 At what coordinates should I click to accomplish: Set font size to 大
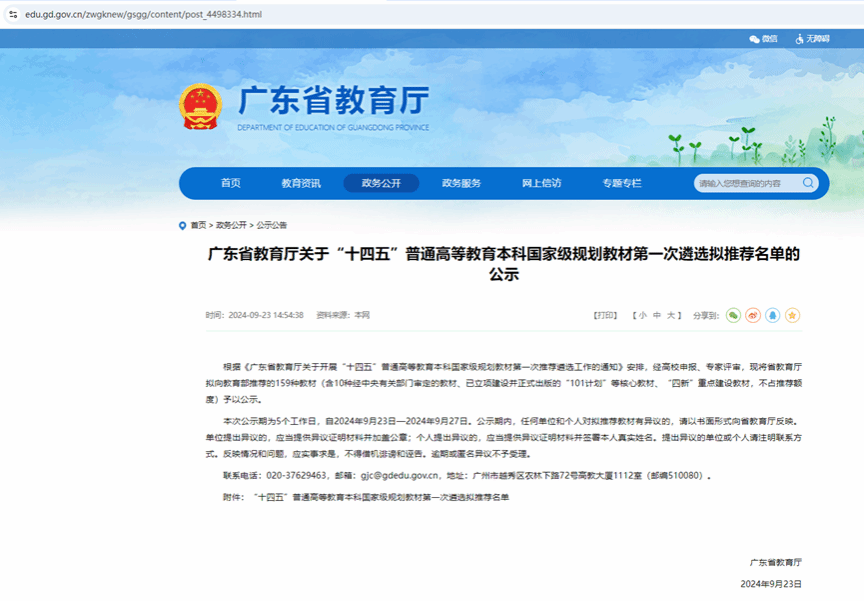click(x=671, y=315)
